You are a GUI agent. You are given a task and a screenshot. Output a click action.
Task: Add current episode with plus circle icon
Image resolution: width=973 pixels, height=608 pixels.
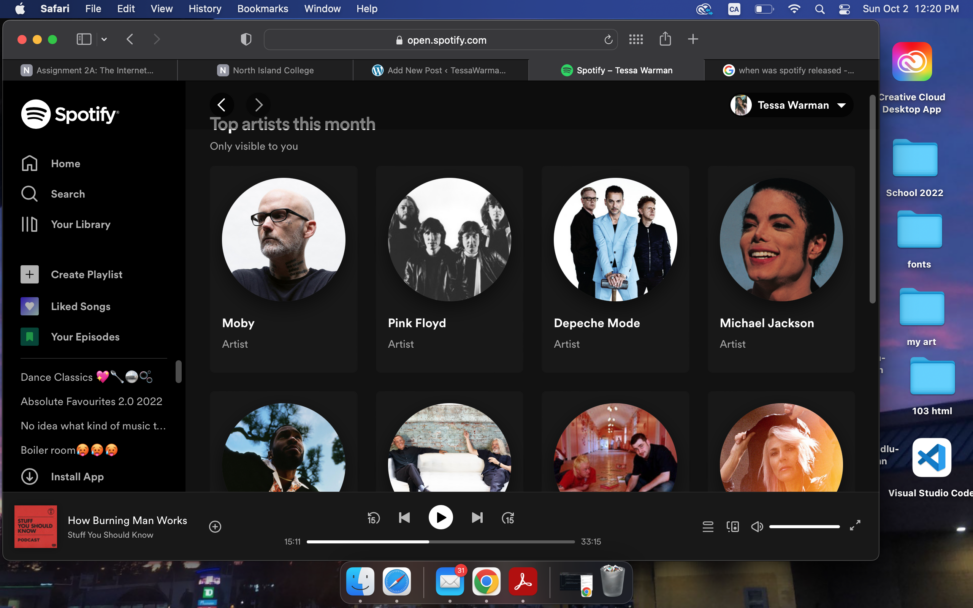[x=215, y=527]
